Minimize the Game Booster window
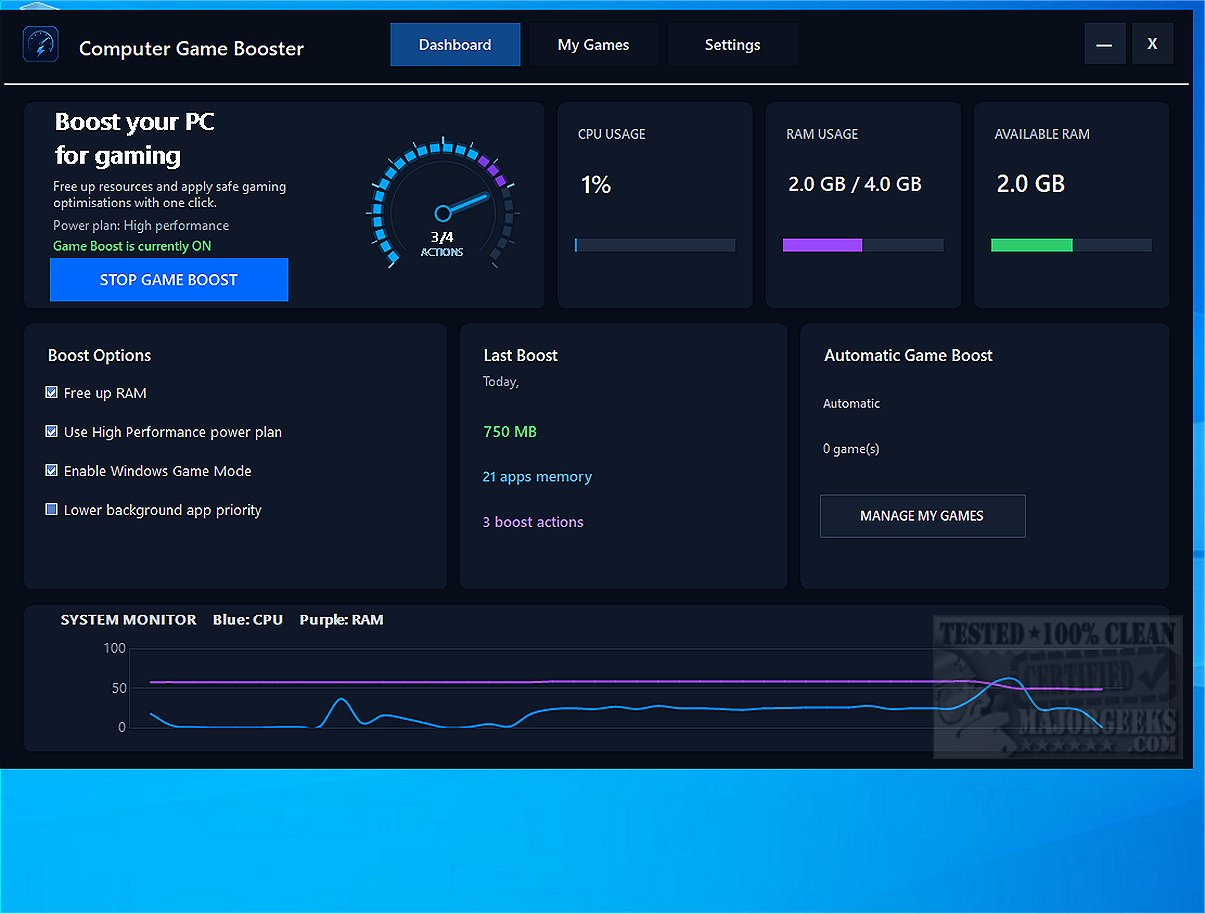Image resolution: width=1205 pixels, height=914 pixels. point(1105,45)
